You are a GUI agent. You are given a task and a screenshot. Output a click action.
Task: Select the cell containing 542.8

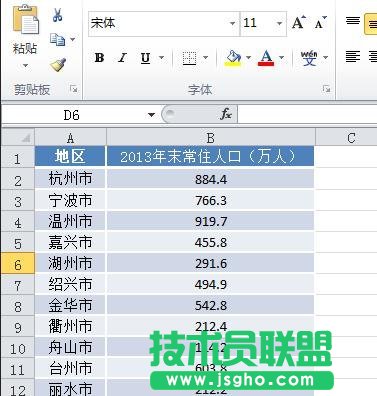click(210, 305)
